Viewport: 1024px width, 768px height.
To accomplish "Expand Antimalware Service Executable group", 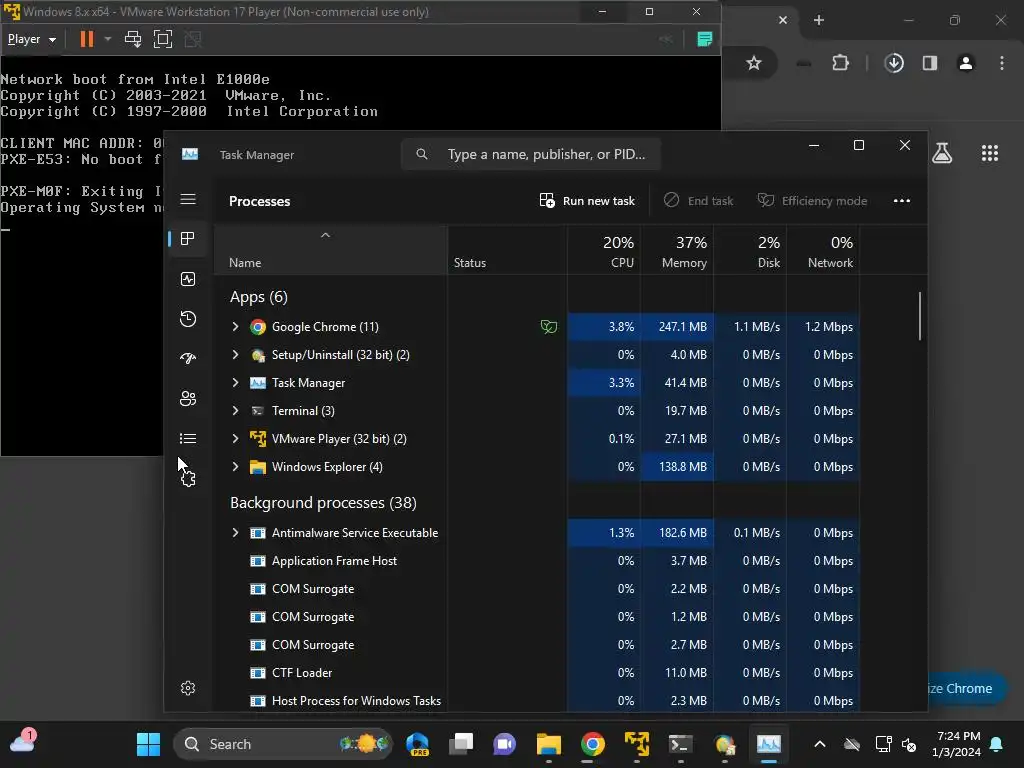I will (235, 533).
